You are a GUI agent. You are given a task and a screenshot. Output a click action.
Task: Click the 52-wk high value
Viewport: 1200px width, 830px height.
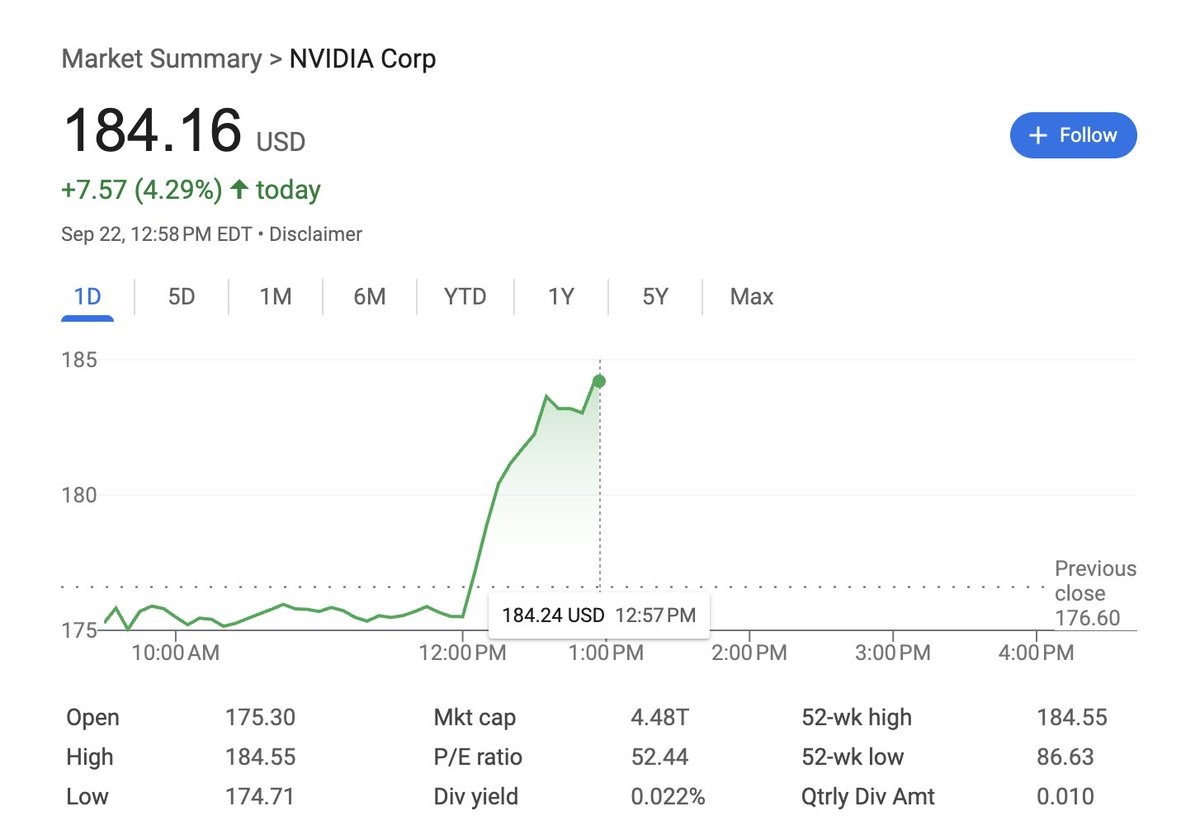(x=1072, y=717)
